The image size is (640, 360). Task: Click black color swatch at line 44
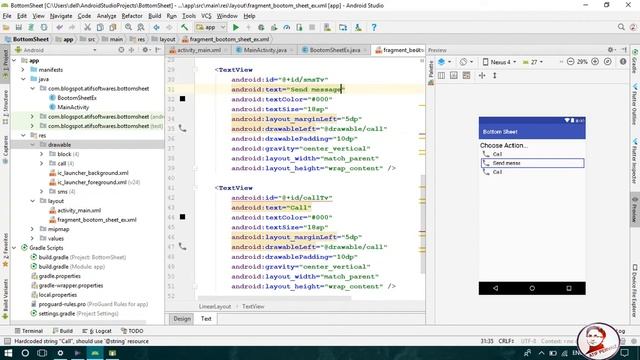tap(182, 217)
